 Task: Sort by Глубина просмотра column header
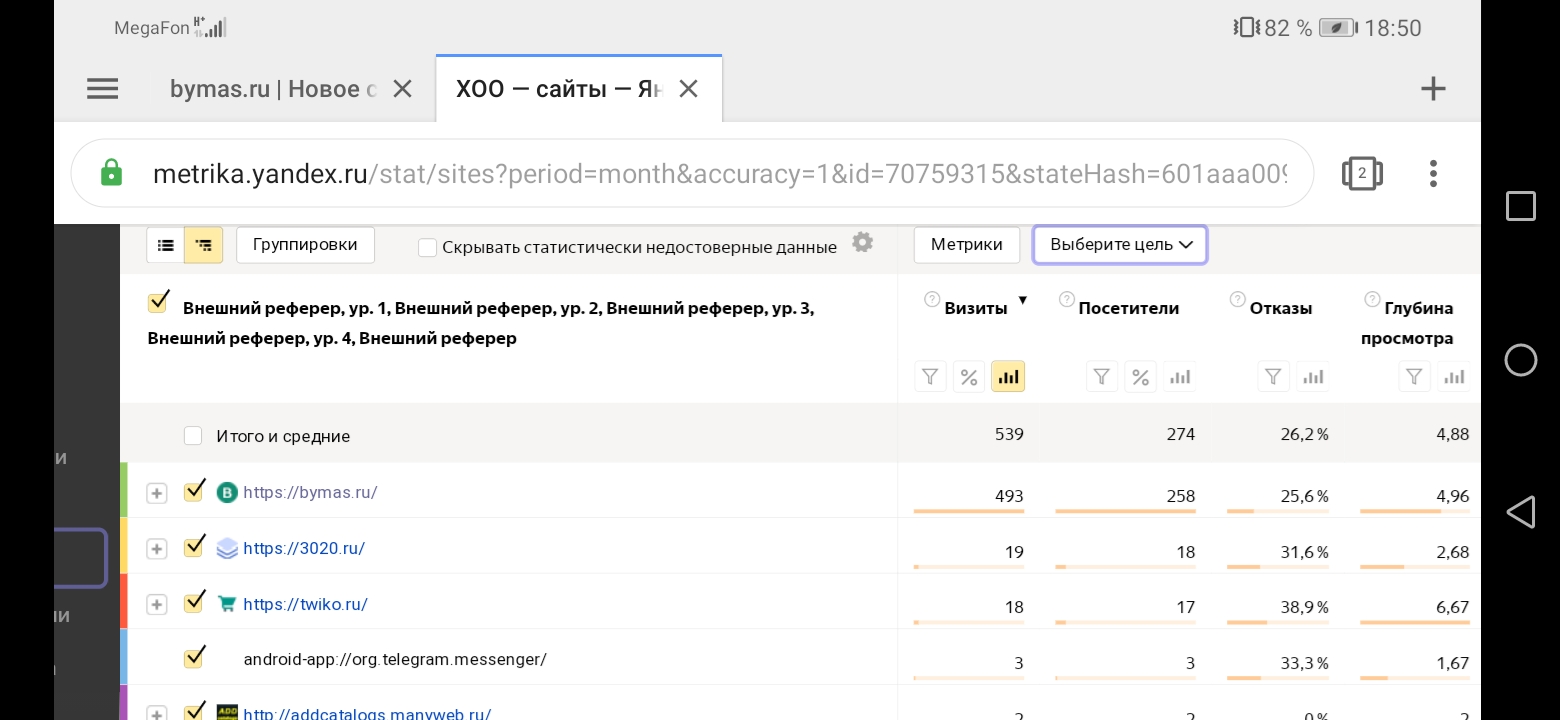coord(1407,323)
